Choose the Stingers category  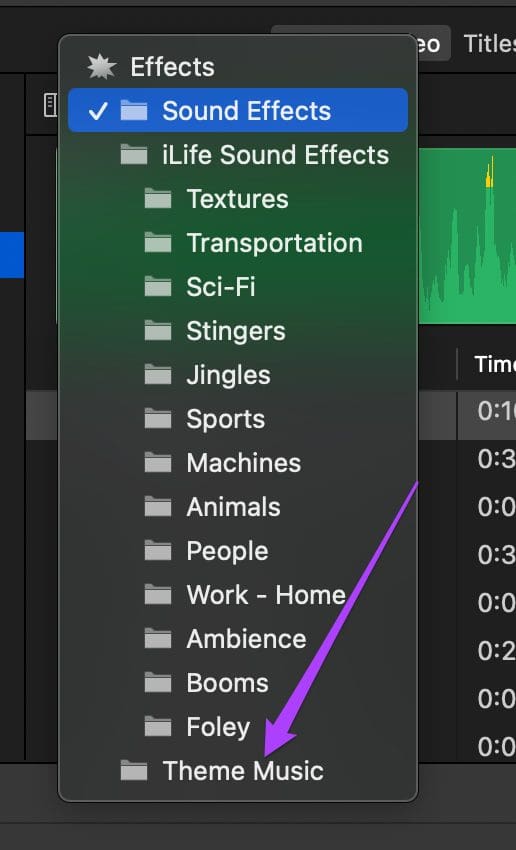238,331
